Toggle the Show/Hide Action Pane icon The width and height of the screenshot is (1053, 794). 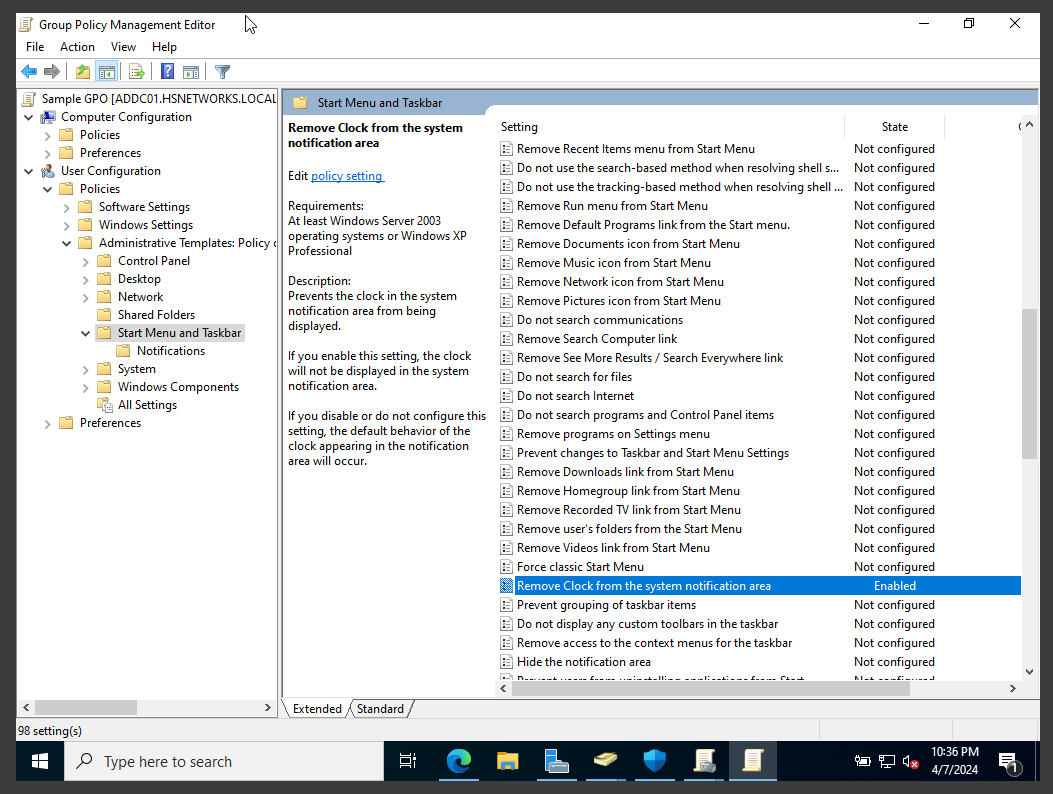click(190, 71)
